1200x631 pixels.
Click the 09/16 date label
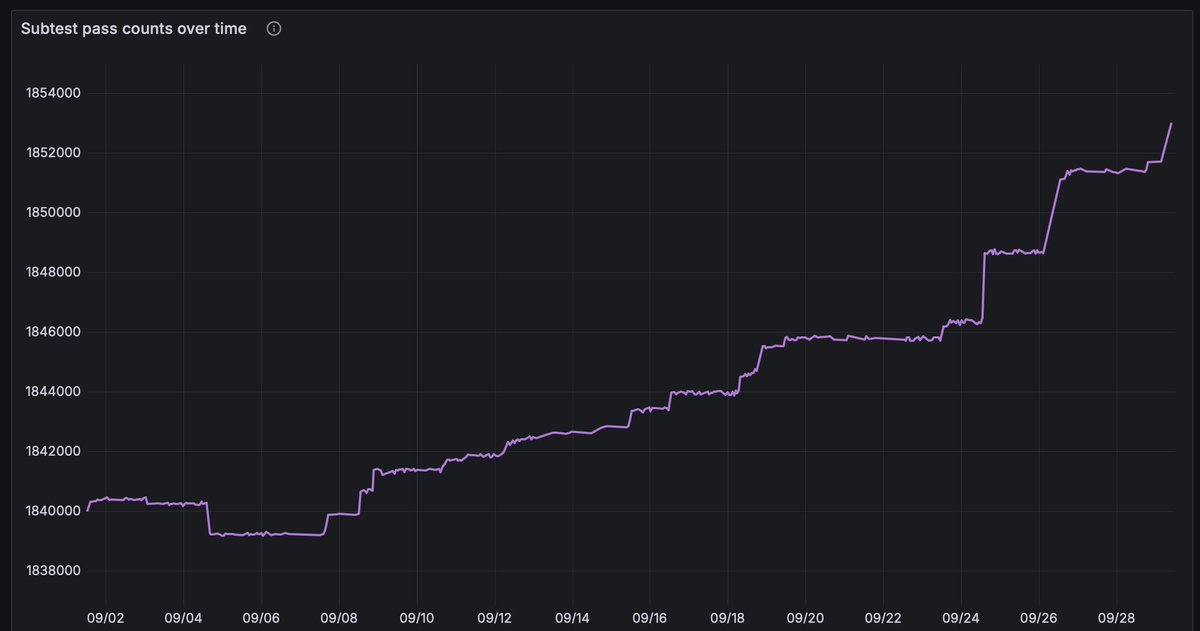651,618
